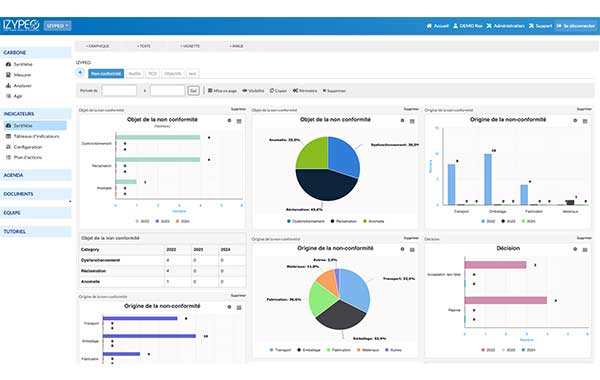This screenshot has height=380, width=600.
Task: Open gear settings of Objet bar chart
Action: (x=229, y=121)
